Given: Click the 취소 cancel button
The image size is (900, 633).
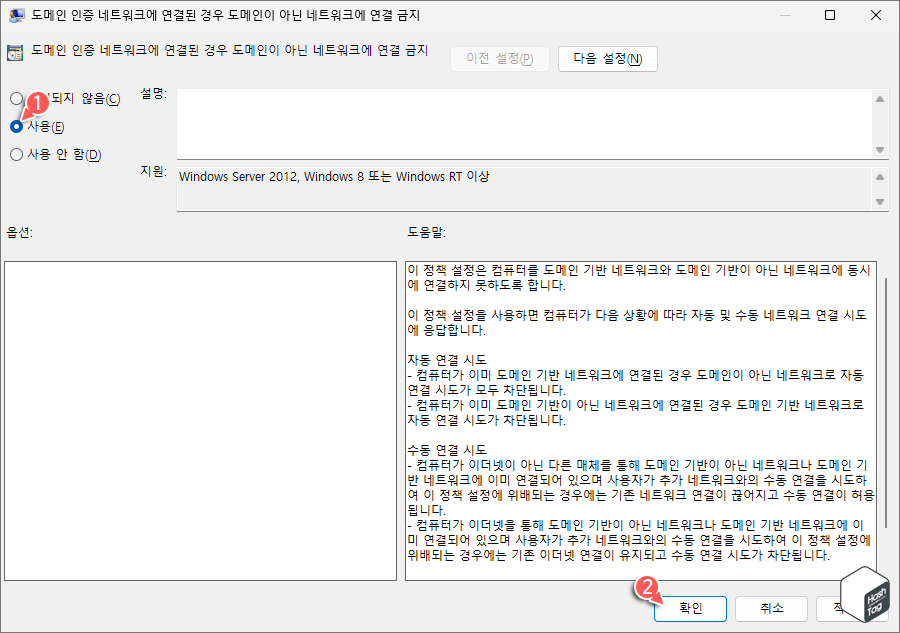Looking at the screenshot, I should point(771,608).
